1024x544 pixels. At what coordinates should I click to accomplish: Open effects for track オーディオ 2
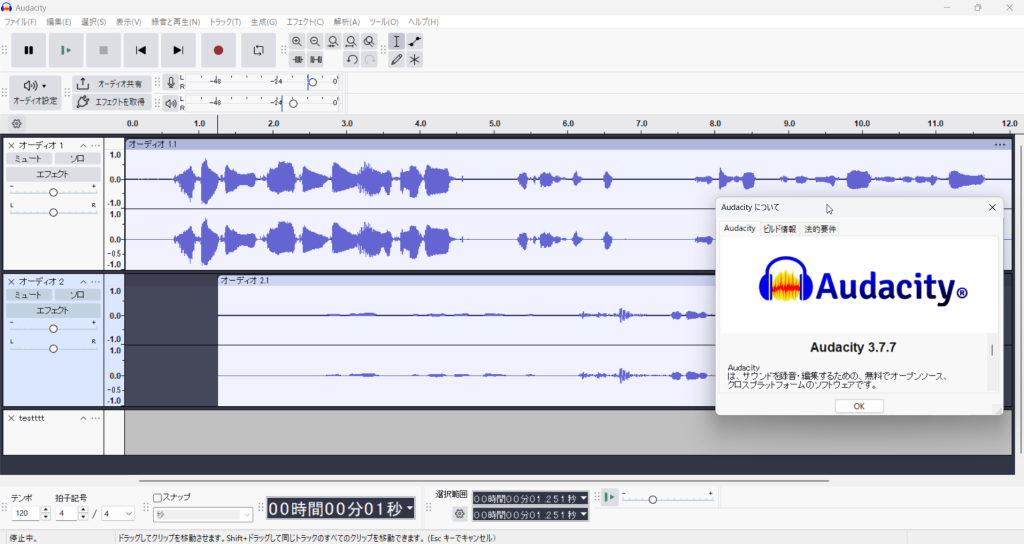pyautogui.click(x=53, y=310)
